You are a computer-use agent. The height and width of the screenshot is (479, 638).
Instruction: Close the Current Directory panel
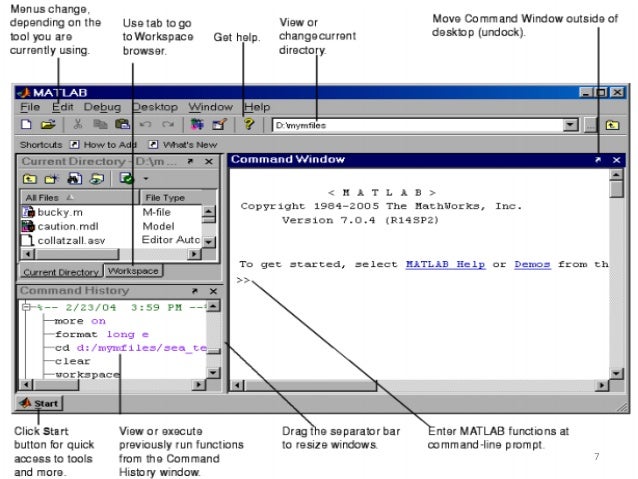(x=209, y=162)
